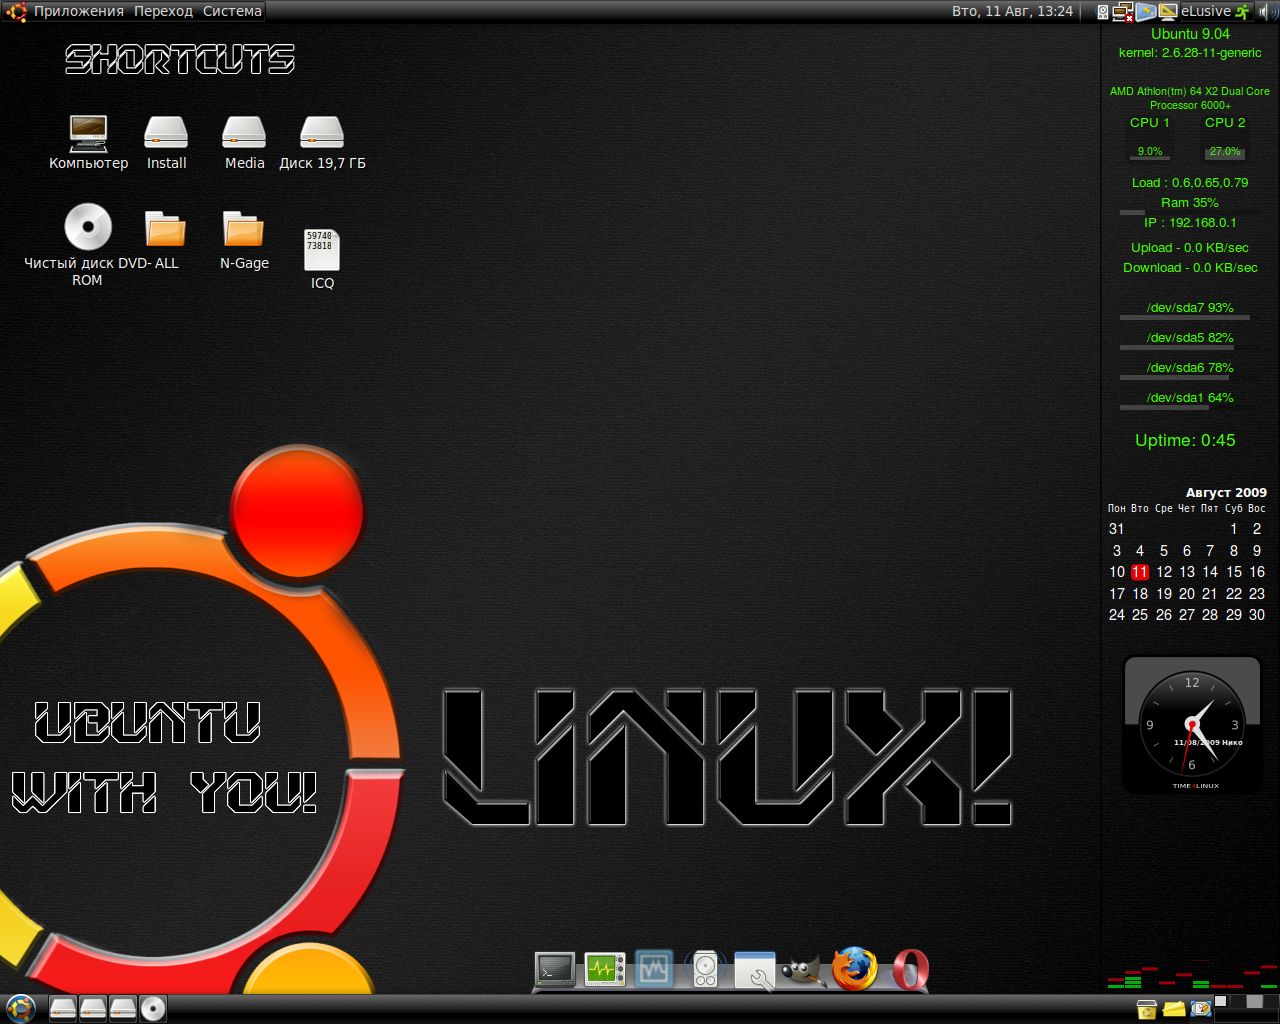Click date 30 in the calendar
The height and width of the screenshot is (1024, 1280).
(1257, 615)
